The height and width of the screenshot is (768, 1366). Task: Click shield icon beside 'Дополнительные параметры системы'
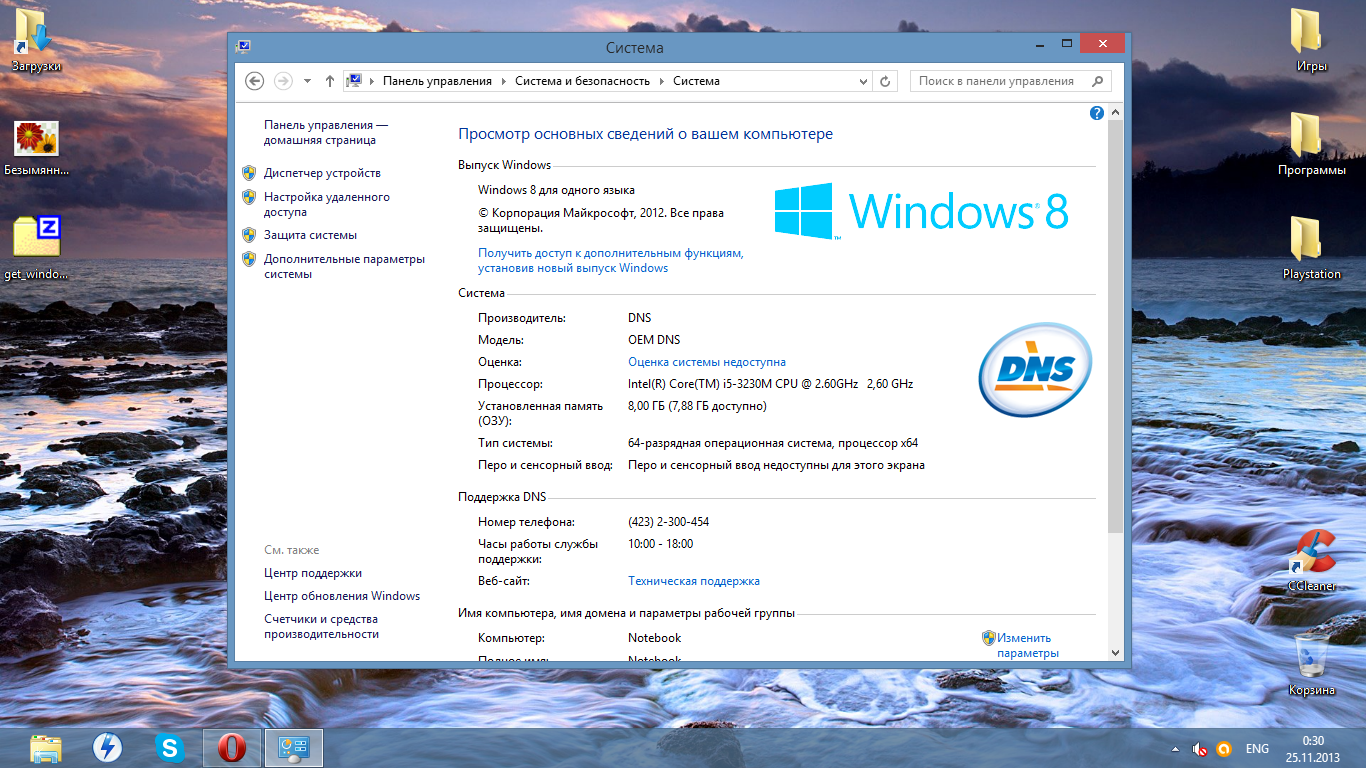(249, 259)
